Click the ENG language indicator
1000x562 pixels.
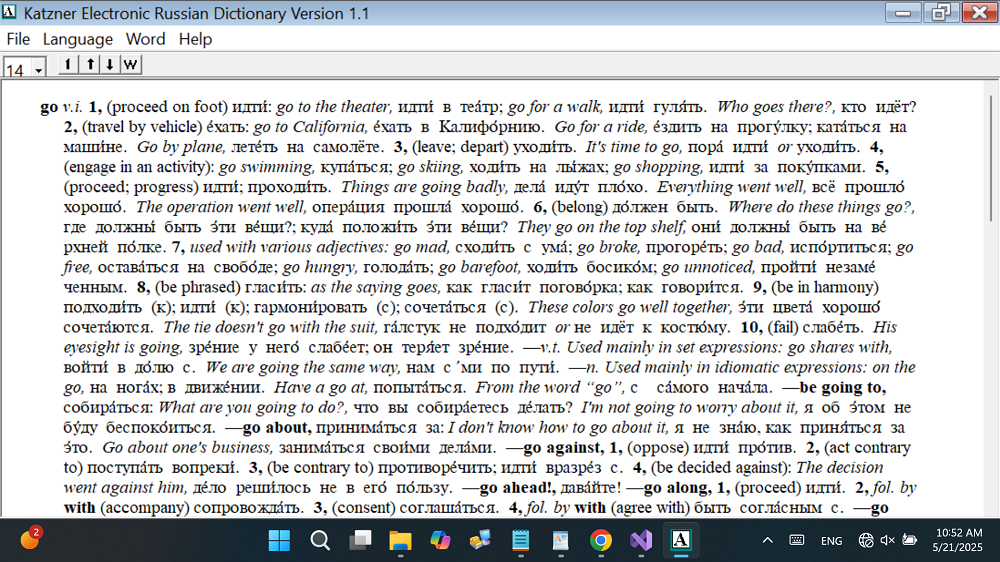tap(831, 540)
